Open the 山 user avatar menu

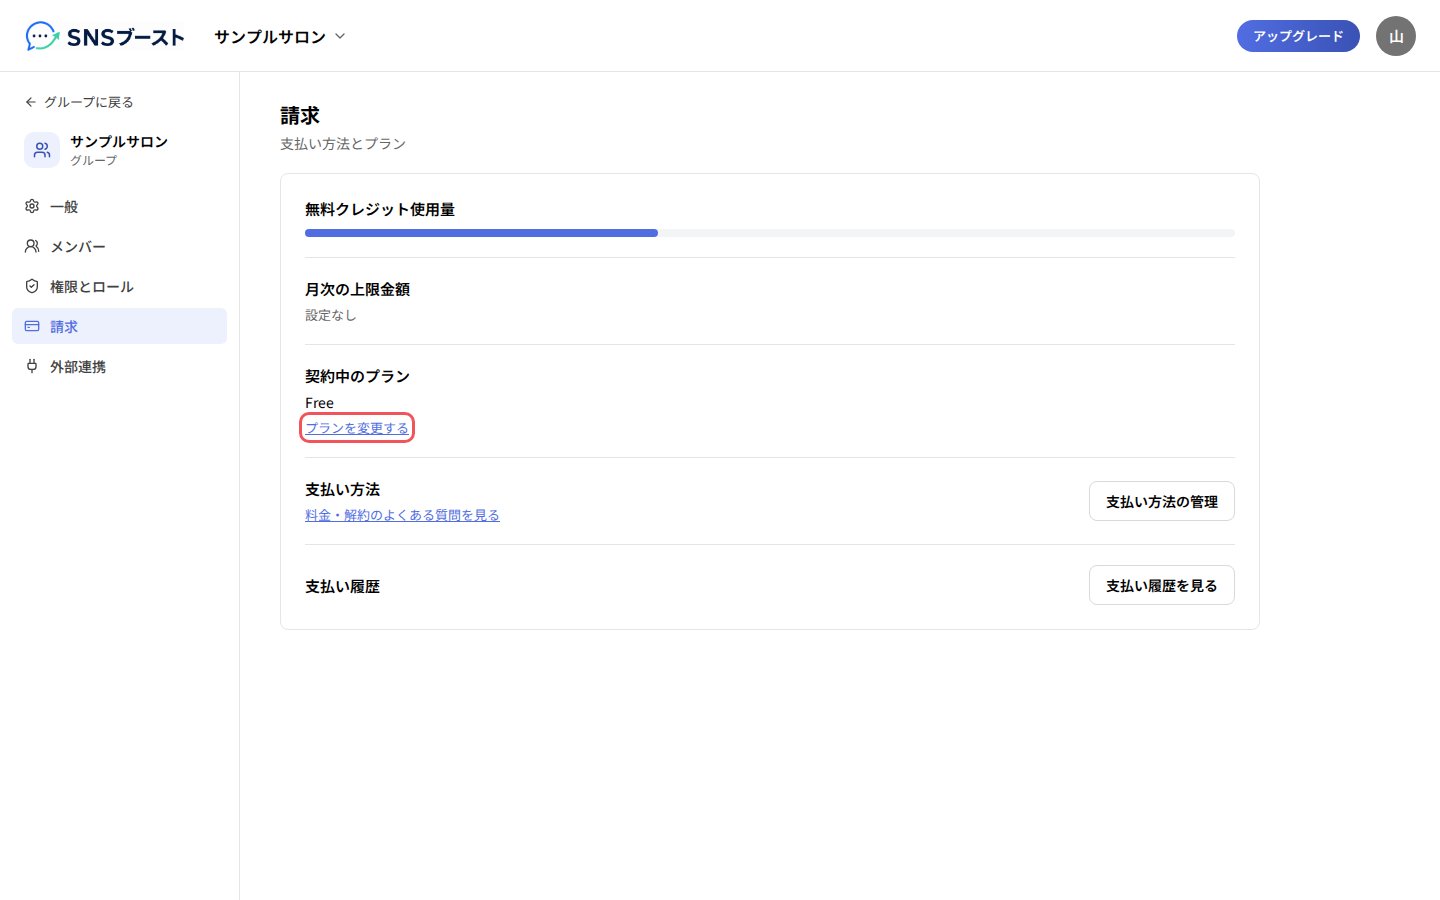pos(1396,36)
